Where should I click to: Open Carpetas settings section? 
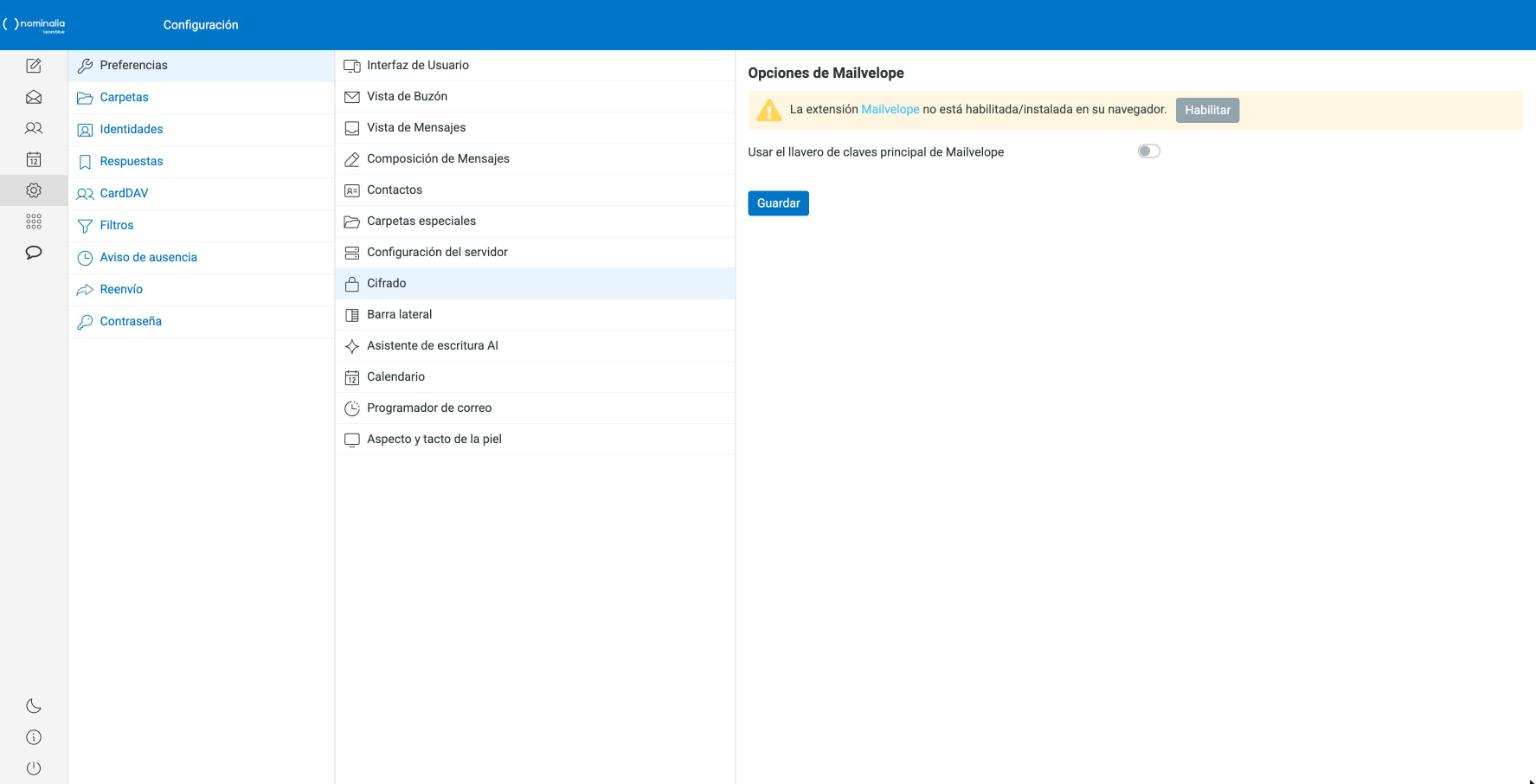pyautogui.click(x=201, y=97)
